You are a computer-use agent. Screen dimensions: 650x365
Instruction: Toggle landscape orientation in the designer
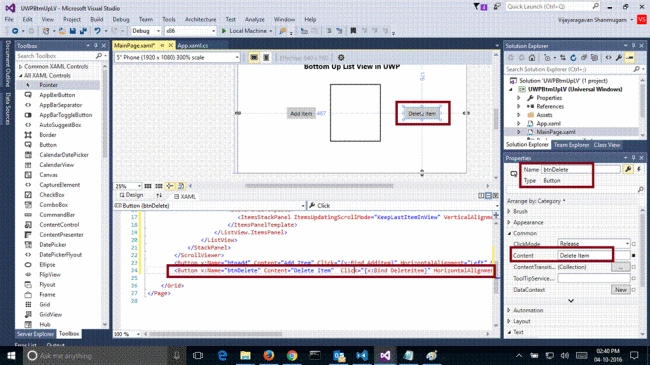click(254, 58)
